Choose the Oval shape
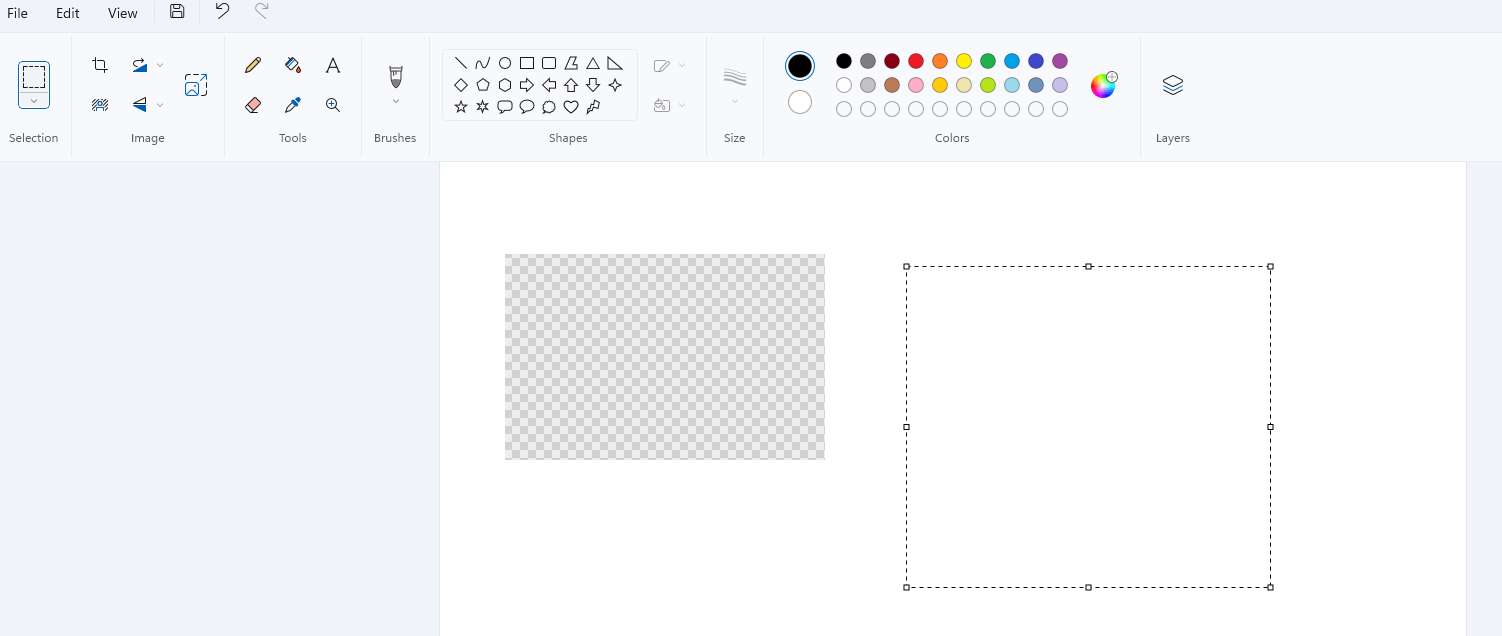The image size is (1502, 636). pos(505,62)
